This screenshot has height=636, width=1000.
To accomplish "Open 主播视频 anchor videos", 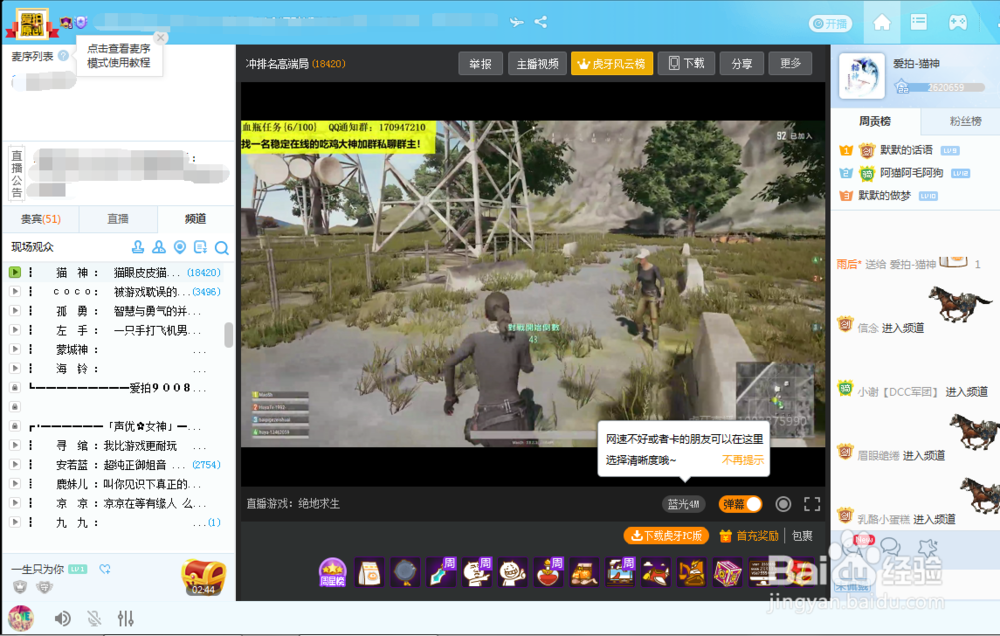I will (537, 63).
